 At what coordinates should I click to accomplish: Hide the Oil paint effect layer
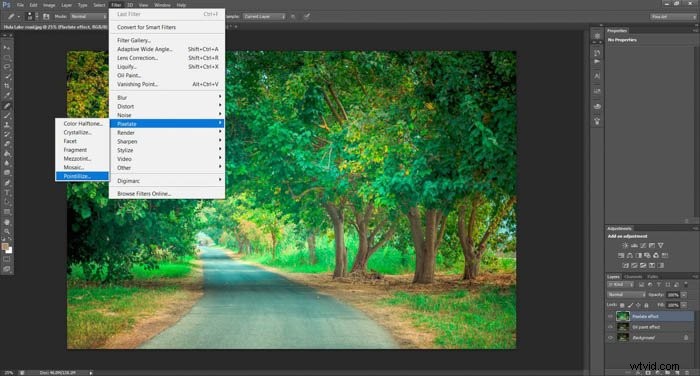tap(610, 327)
